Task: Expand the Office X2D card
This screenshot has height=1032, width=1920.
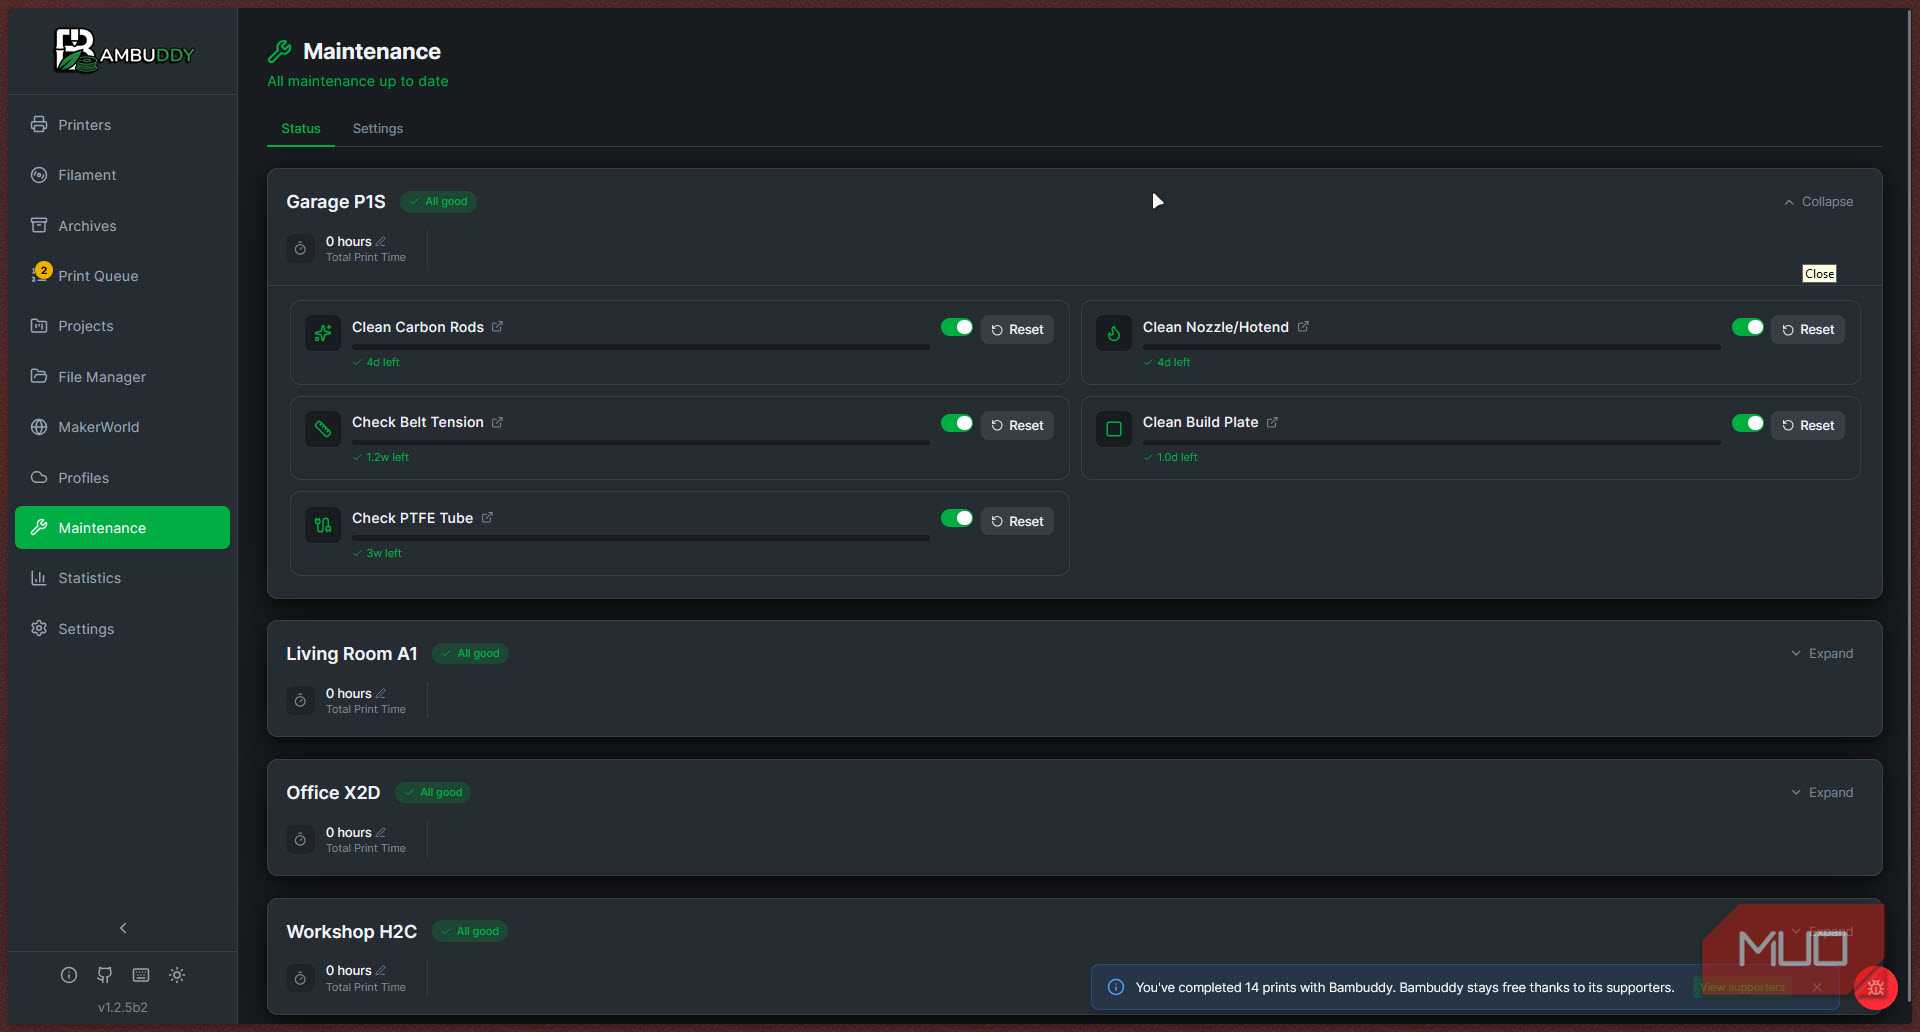Action: [1822, 793]
